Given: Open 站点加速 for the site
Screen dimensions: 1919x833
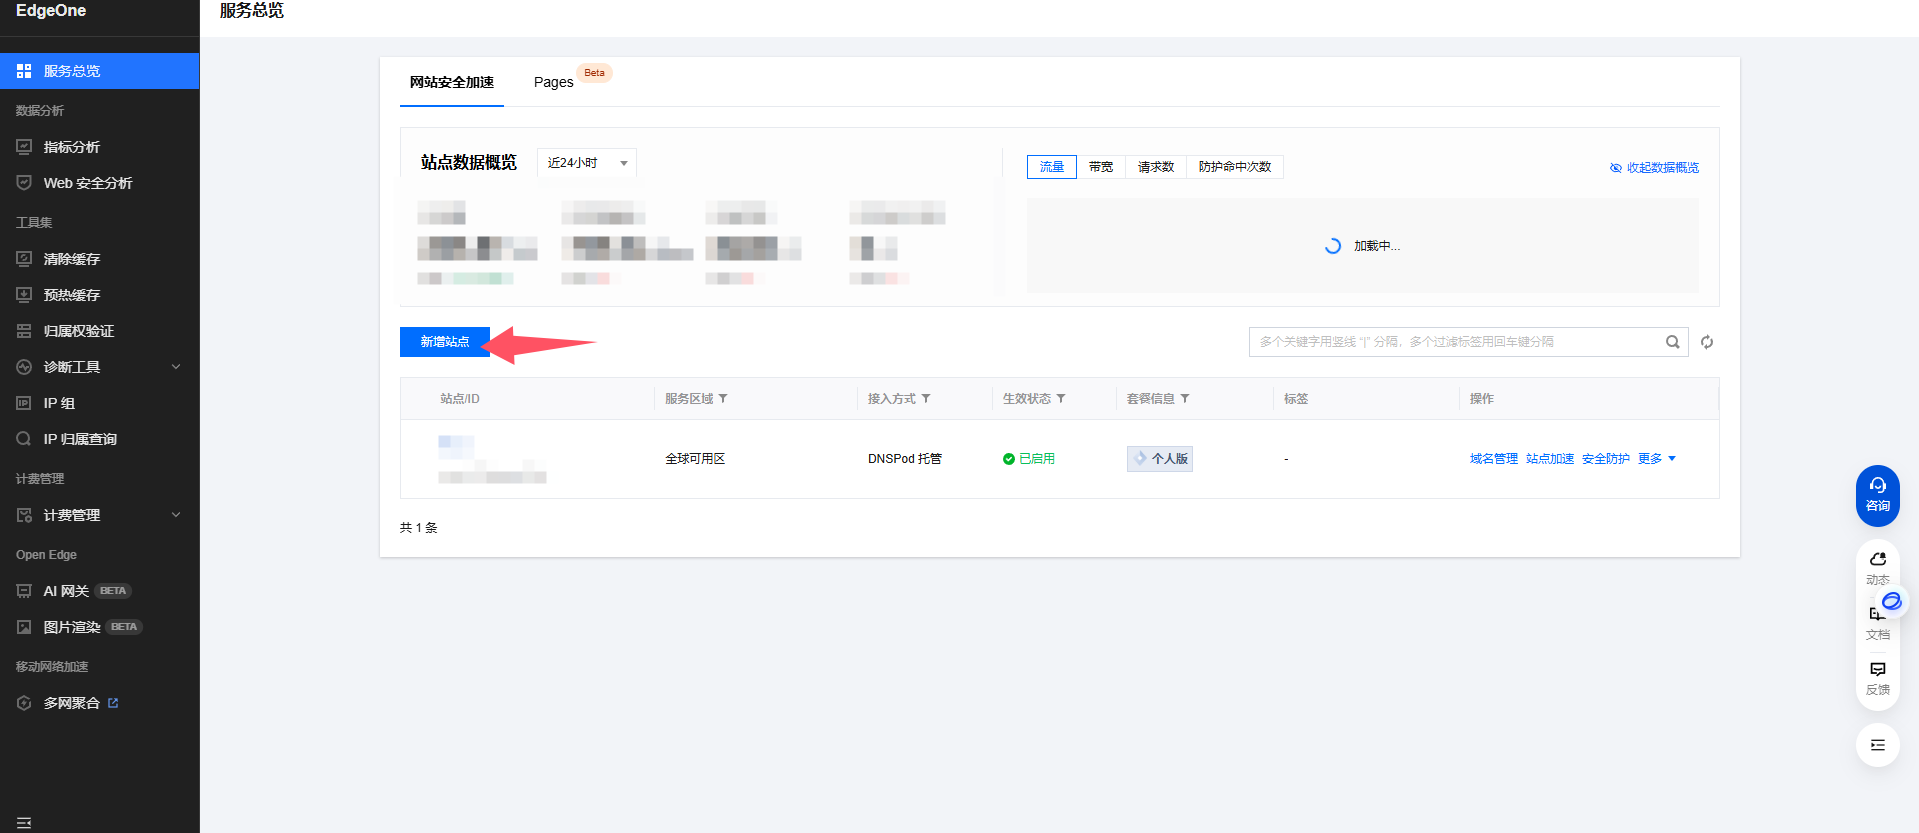Looking at the screenshot, I should coord(1550,459).
